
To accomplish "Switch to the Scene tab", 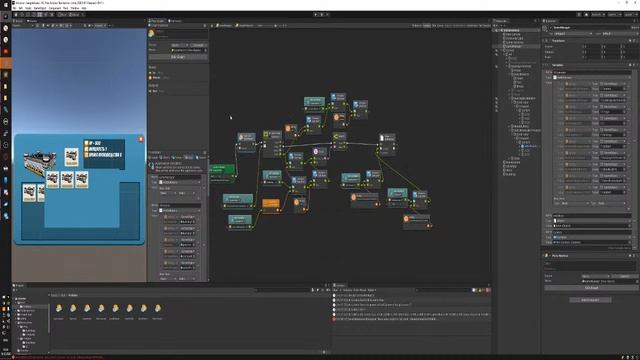I will click(19, 21).
